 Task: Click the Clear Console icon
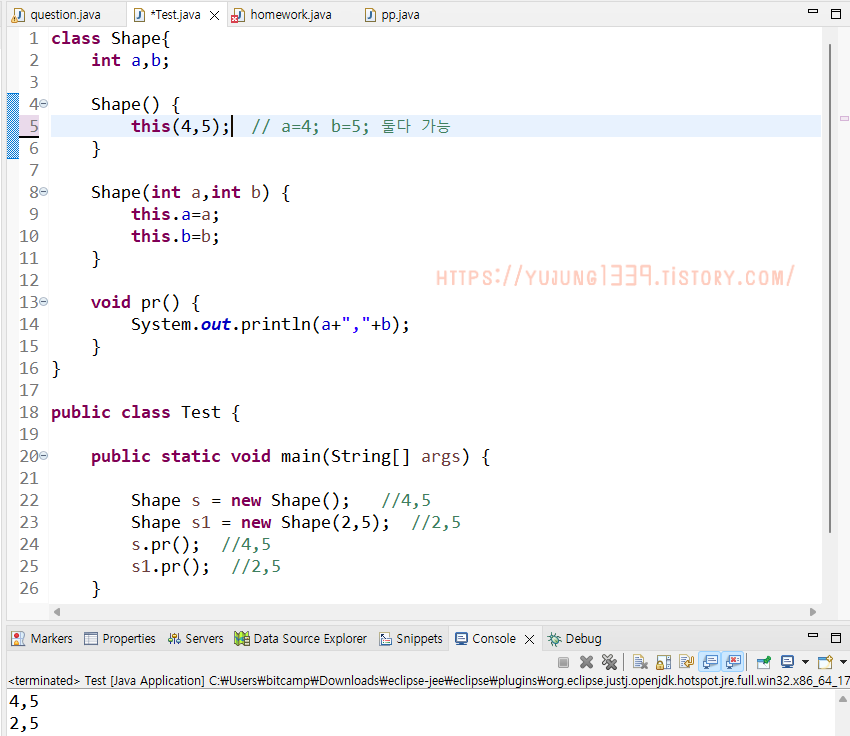click(640, 662)
